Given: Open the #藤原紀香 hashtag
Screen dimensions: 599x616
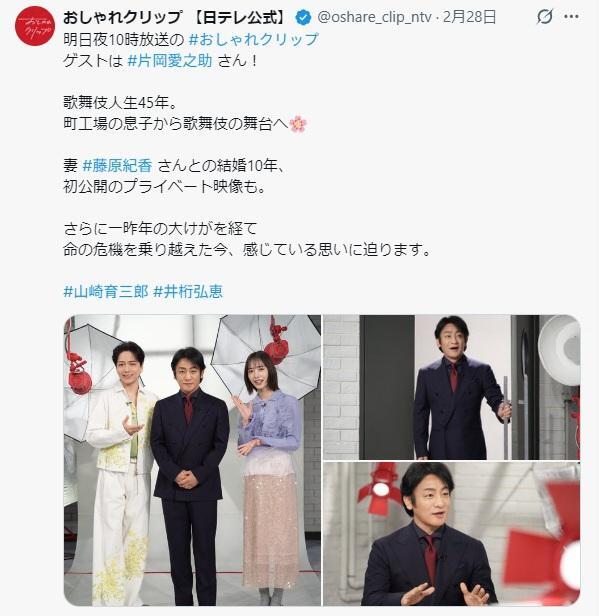Looking at the screenshot, I should pos(117,165).
